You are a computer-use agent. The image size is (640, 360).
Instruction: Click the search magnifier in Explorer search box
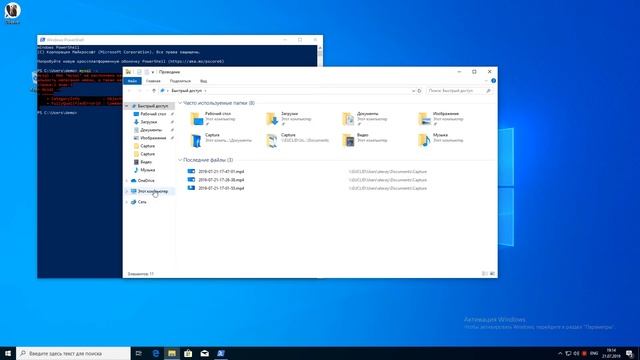pos(488,91)
